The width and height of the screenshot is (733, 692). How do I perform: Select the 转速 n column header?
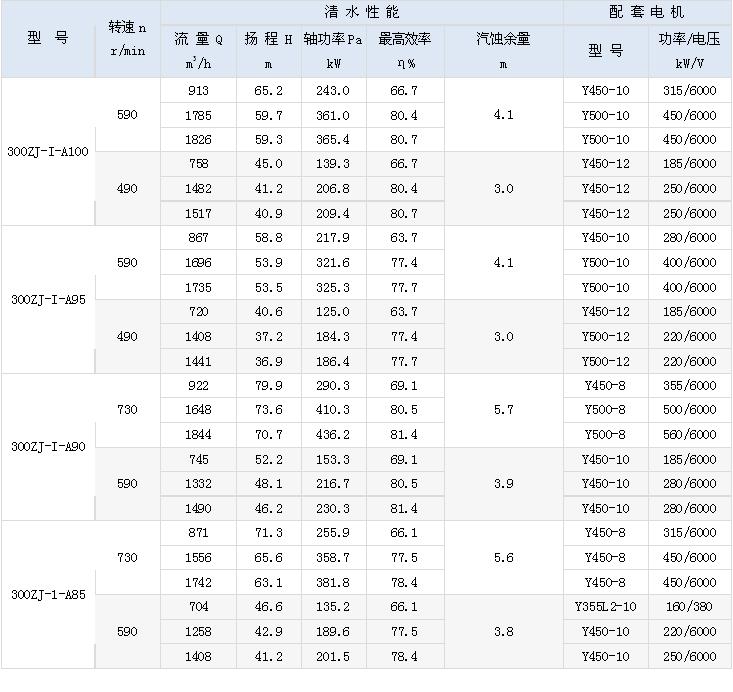pyautogui.click(x=127, y=39)
